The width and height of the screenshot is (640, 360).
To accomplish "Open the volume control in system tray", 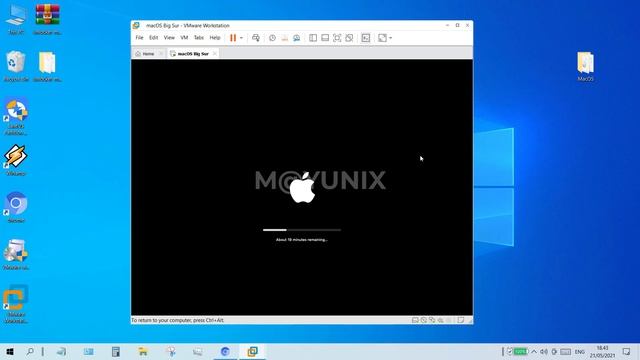I will [x=544, y=351].
